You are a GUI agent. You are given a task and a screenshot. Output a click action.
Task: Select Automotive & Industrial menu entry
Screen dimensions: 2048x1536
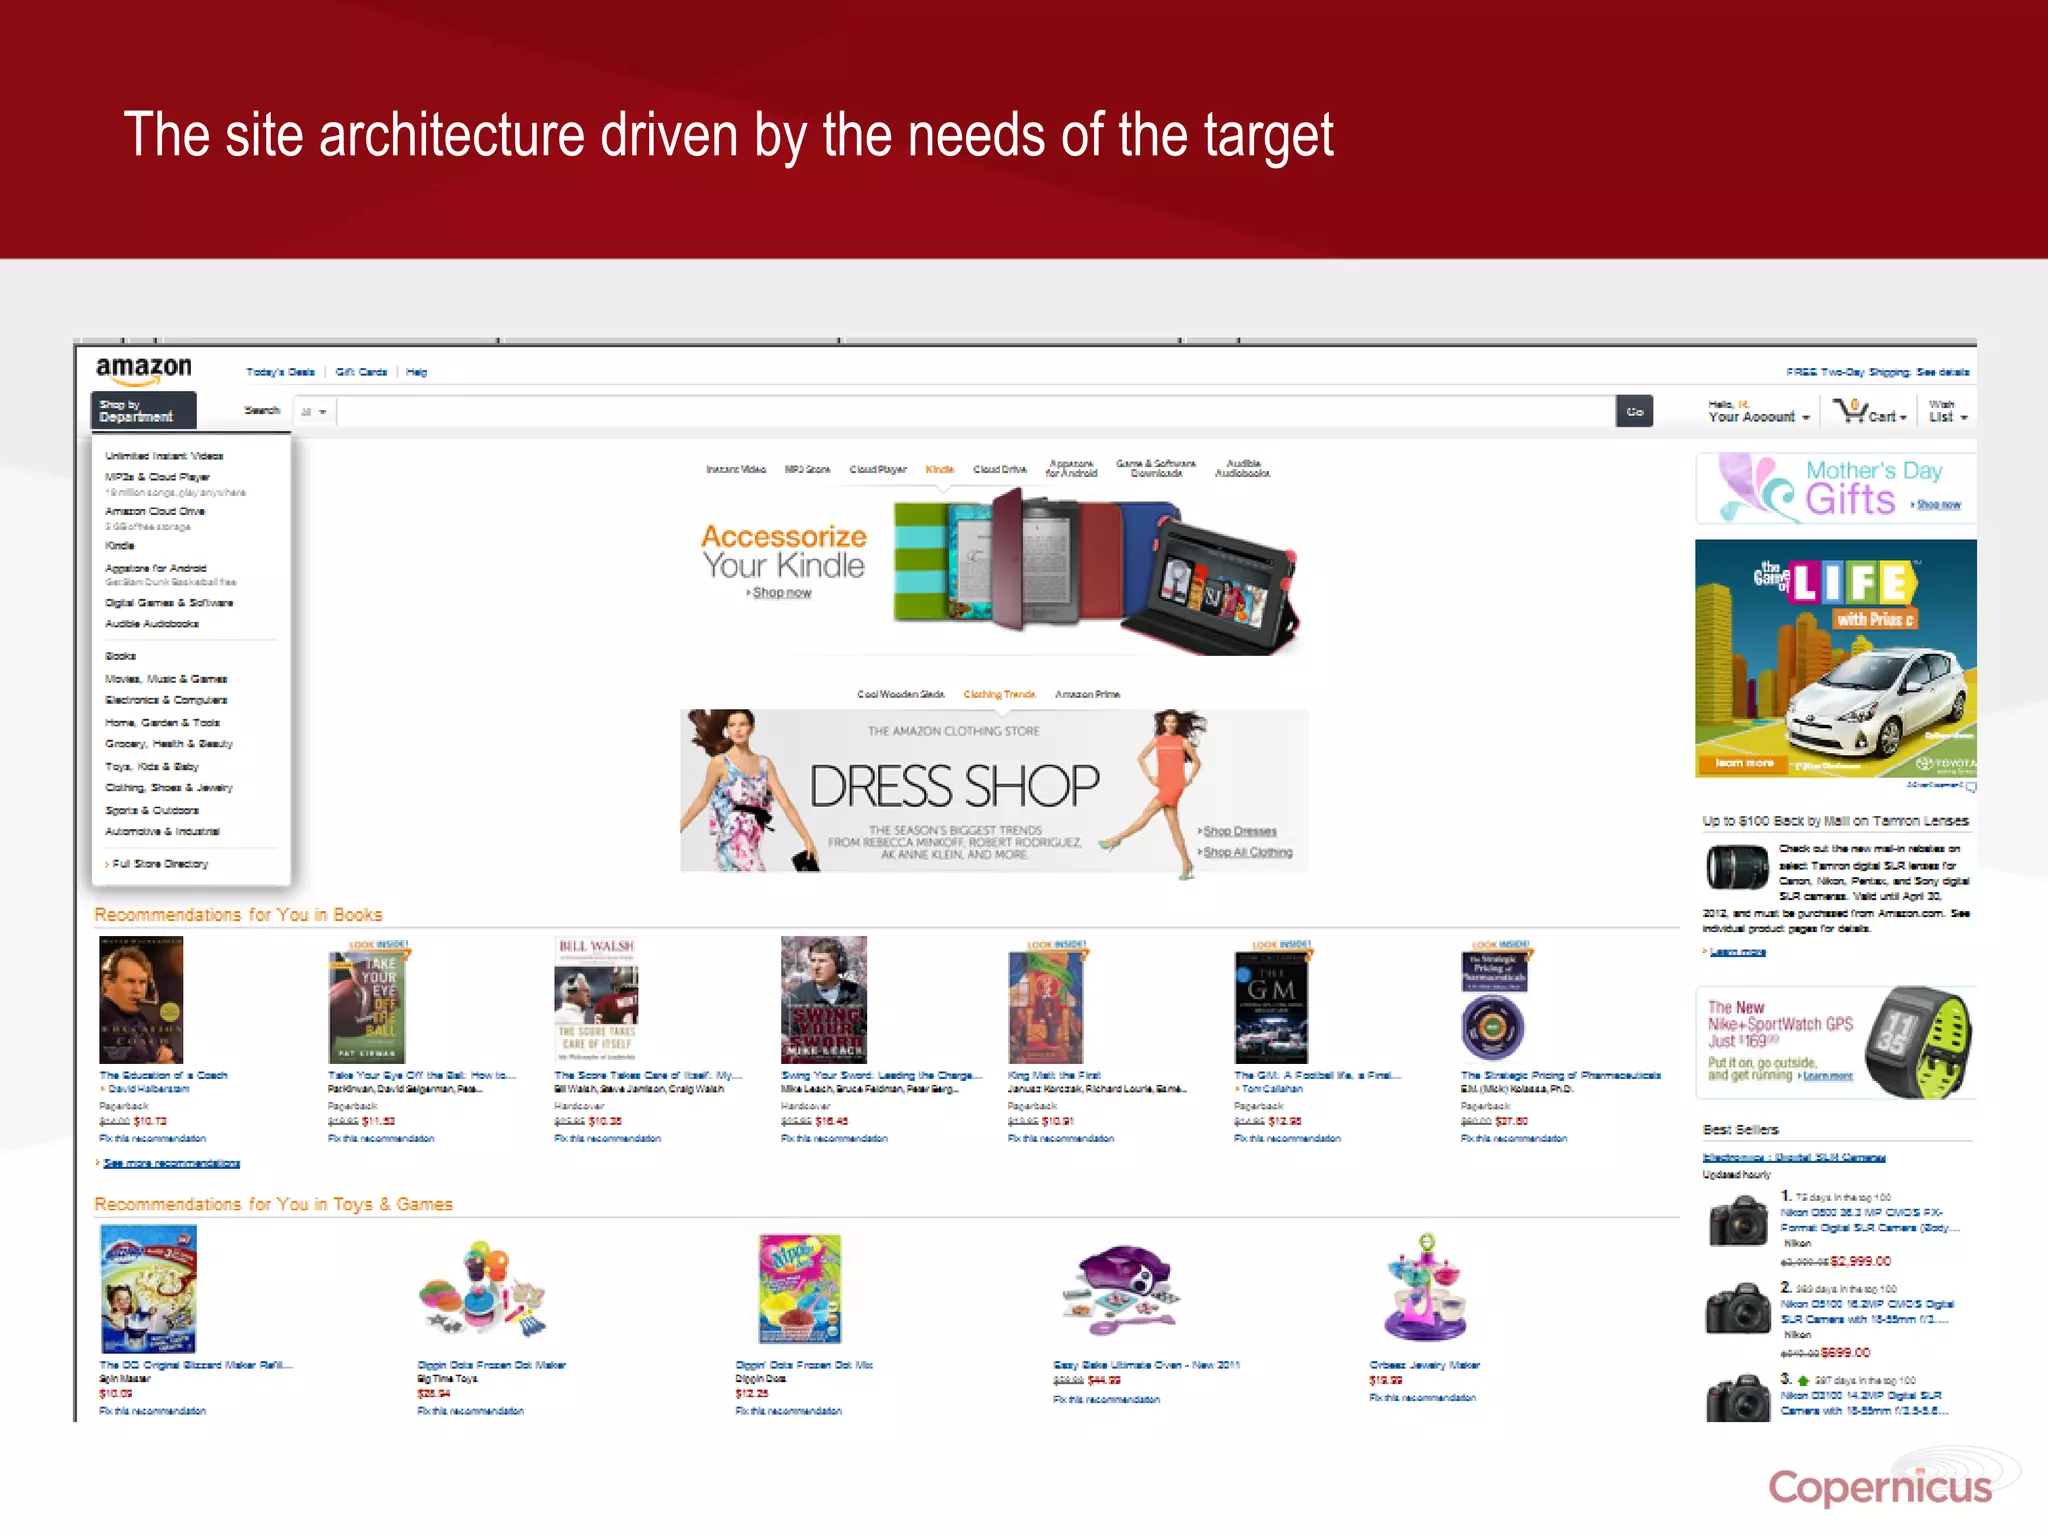tap(162, 832)
